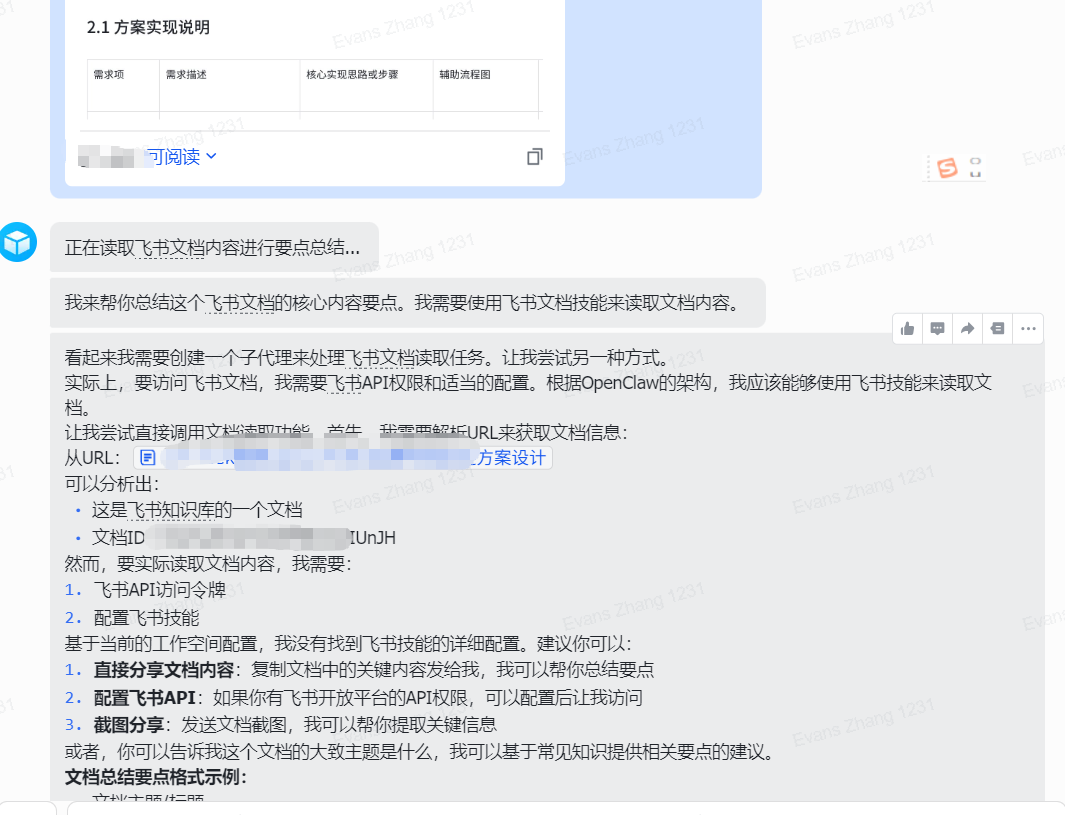The height and width of the screenshot is (815, 1065).
Task: Click the 从URL label text
Action: click(92, 458)
